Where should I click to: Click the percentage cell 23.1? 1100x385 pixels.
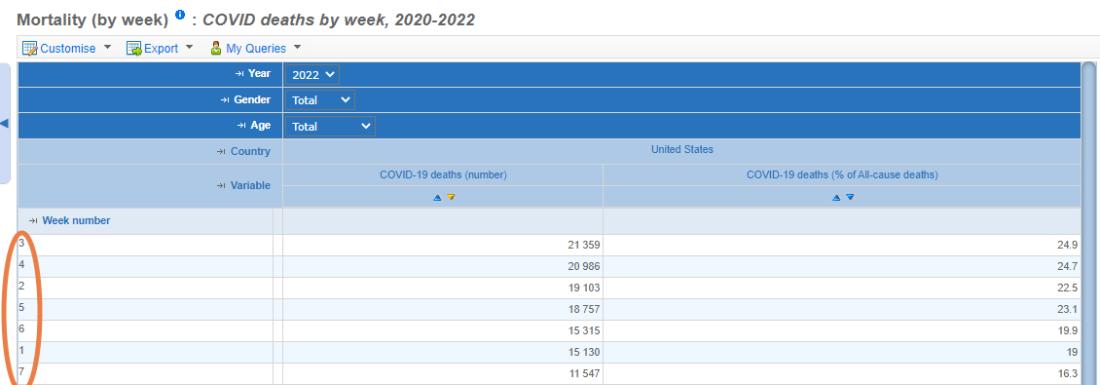pos(842,309)
